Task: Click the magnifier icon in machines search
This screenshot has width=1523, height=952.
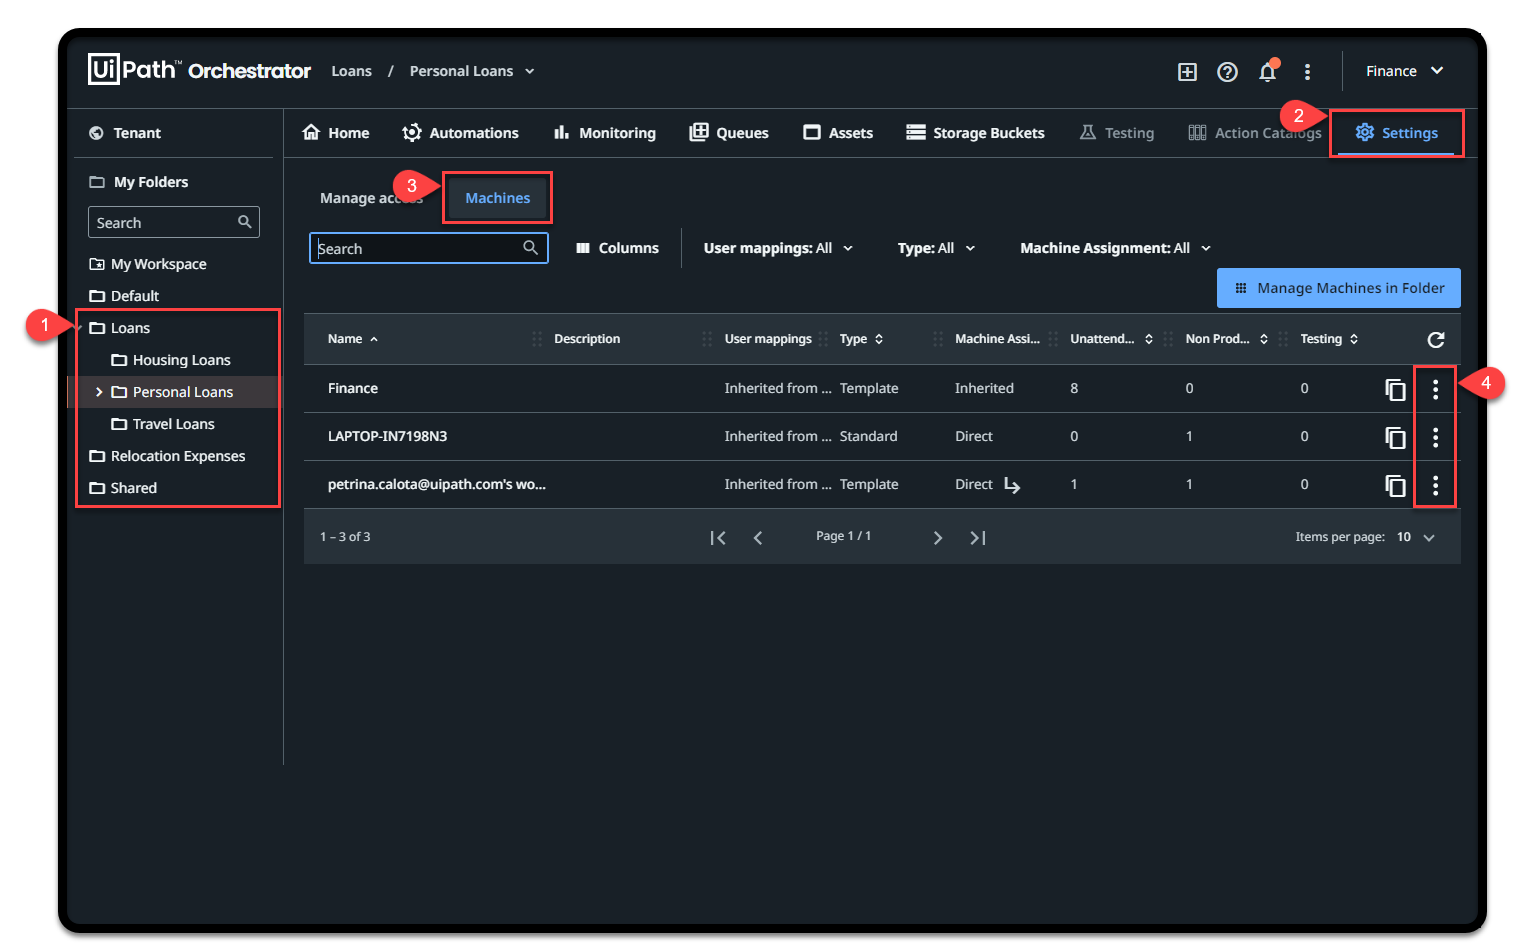Action: click(x=530, y=247)
